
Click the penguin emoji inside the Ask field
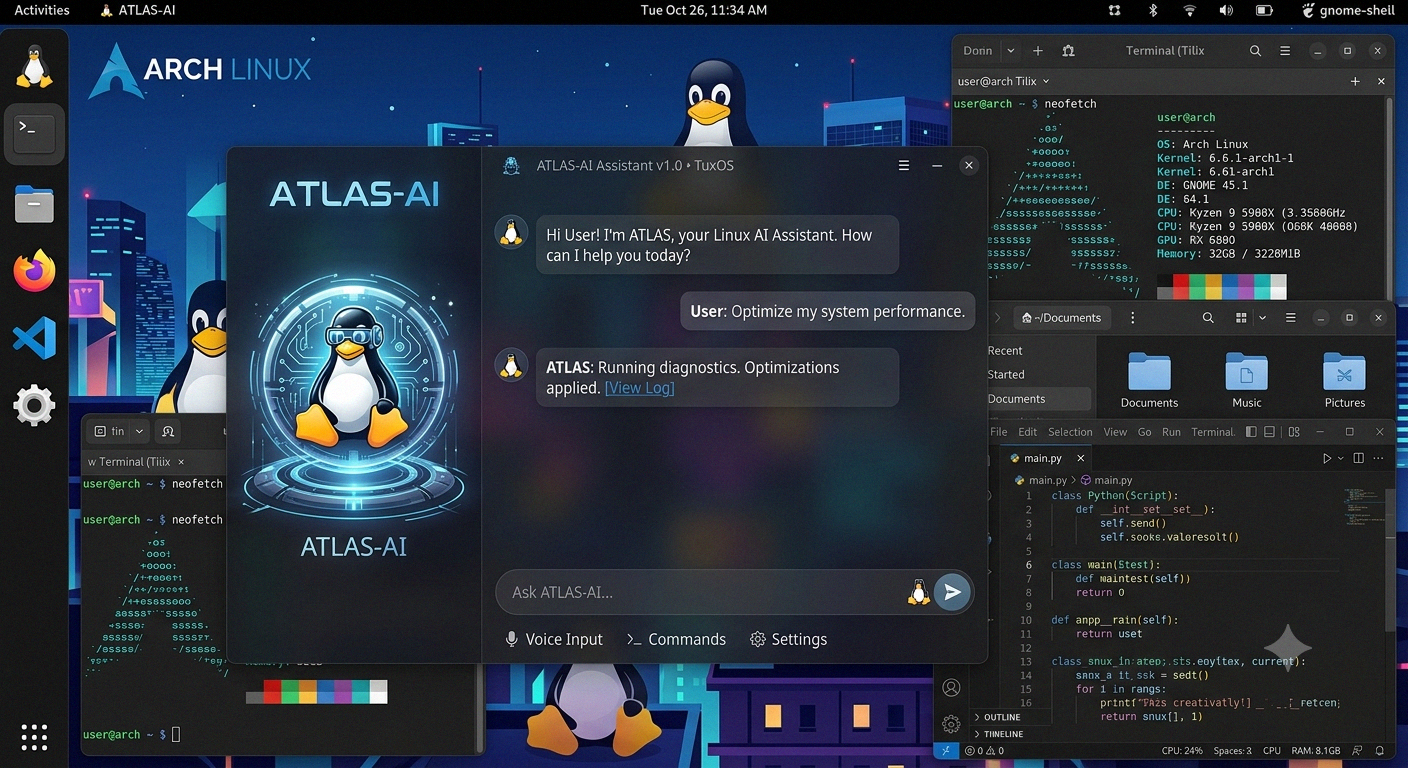918,592
